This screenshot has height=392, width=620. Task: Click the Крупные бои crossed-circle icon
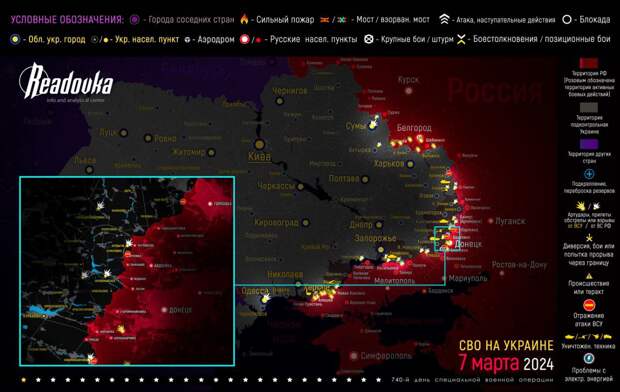[x=369, y=39]
